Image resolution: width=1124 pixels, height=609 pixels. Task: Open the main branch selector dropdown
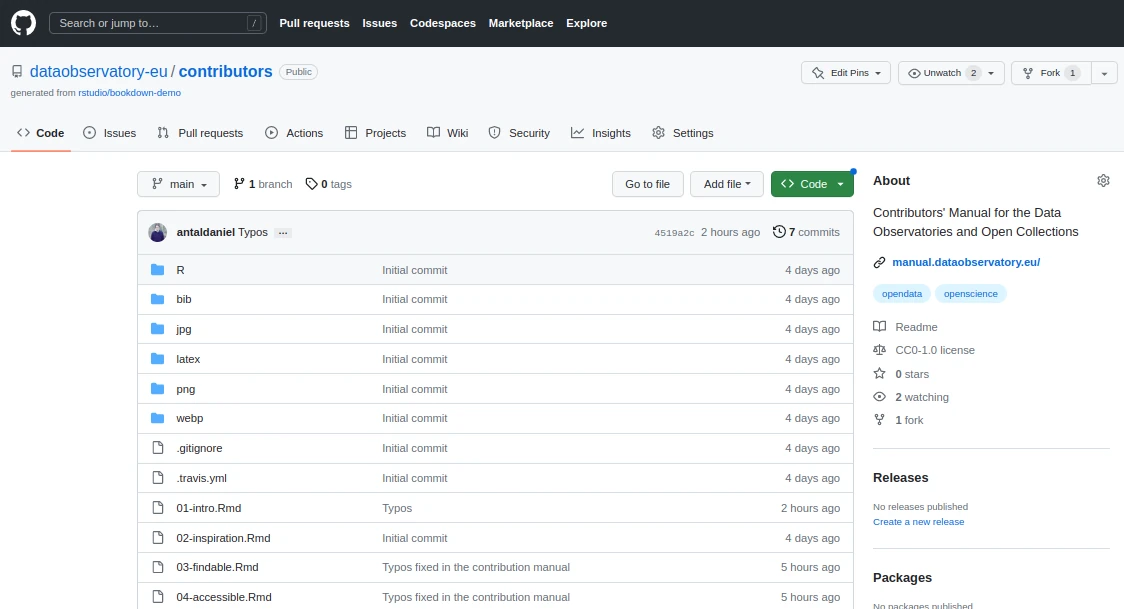click(178, 184)
